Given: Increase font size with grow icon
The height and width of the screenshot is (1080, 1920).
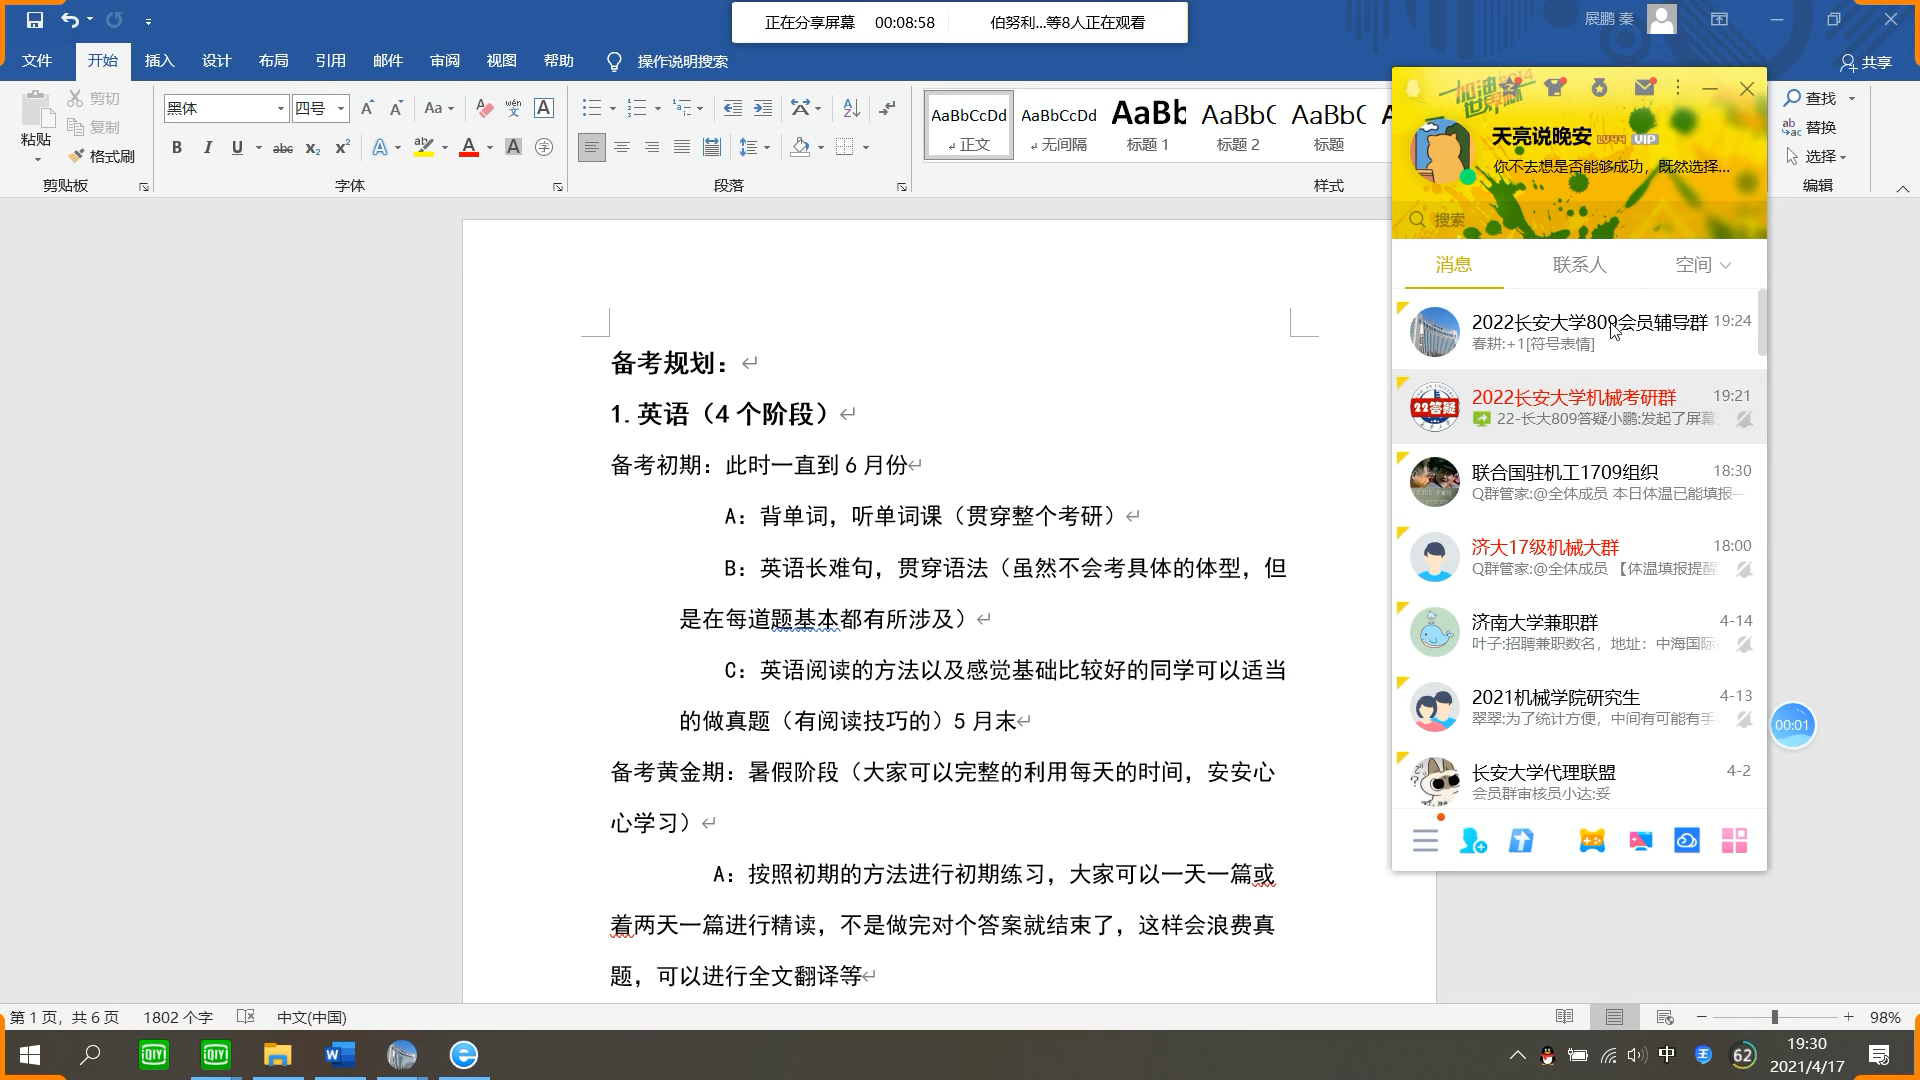Looking at the screenshot, I should pos(367,108).
